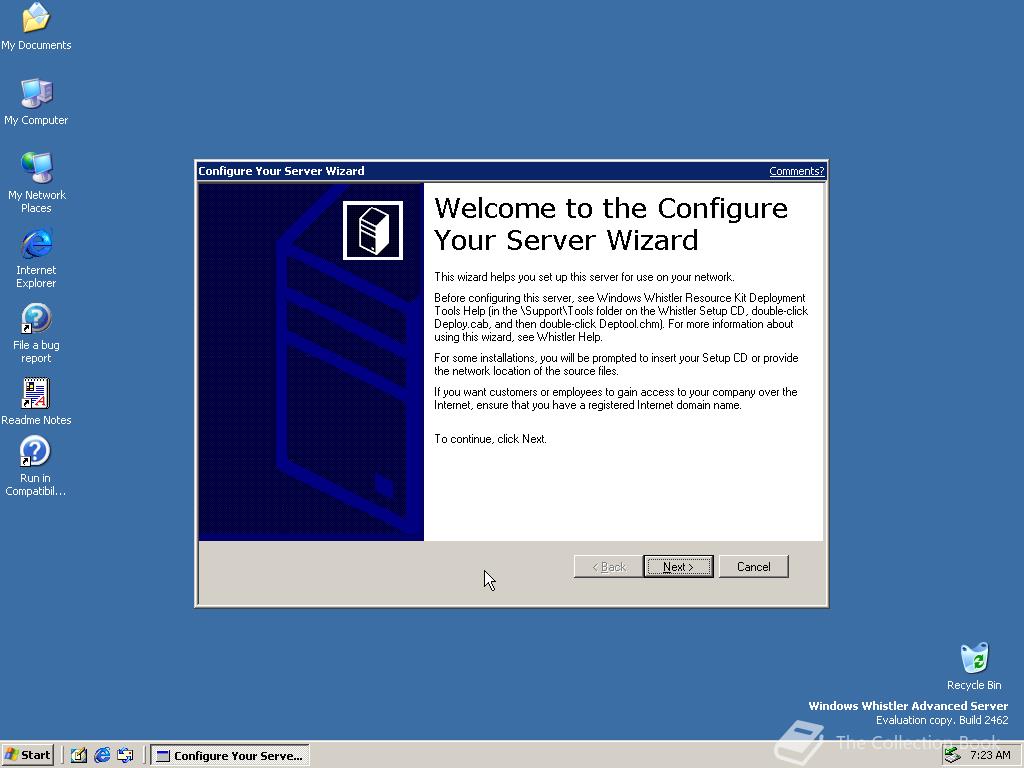Screen dimensions: 1024x768
Task: Click the 'Welcome to the Configure' heading
Action: coord(611,224)
